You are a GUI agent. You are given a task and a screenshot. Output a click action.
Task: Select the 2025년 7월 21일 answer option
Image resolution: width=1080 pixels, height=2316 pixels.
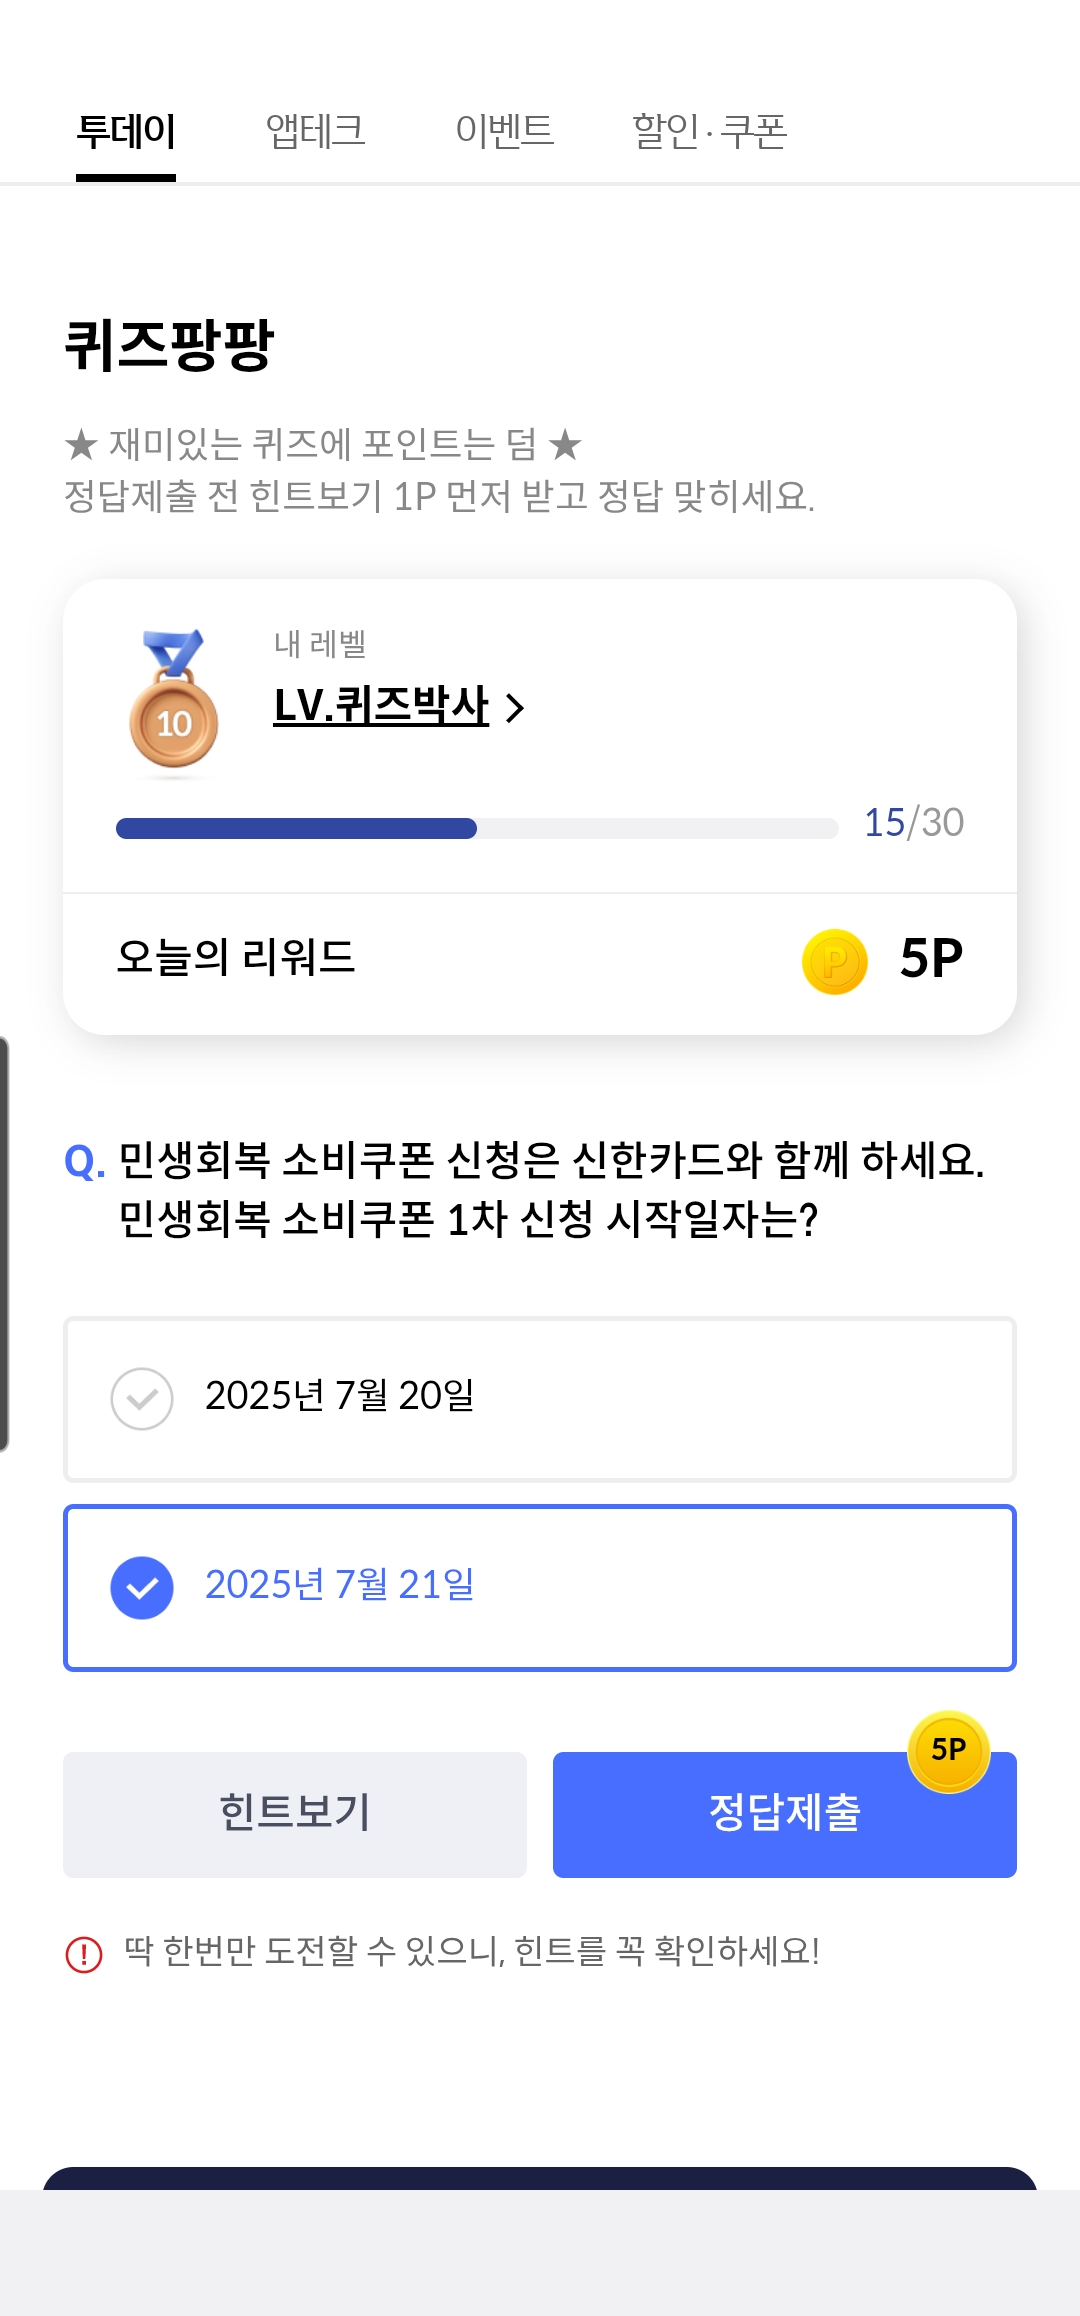(x=540, y=1587)
